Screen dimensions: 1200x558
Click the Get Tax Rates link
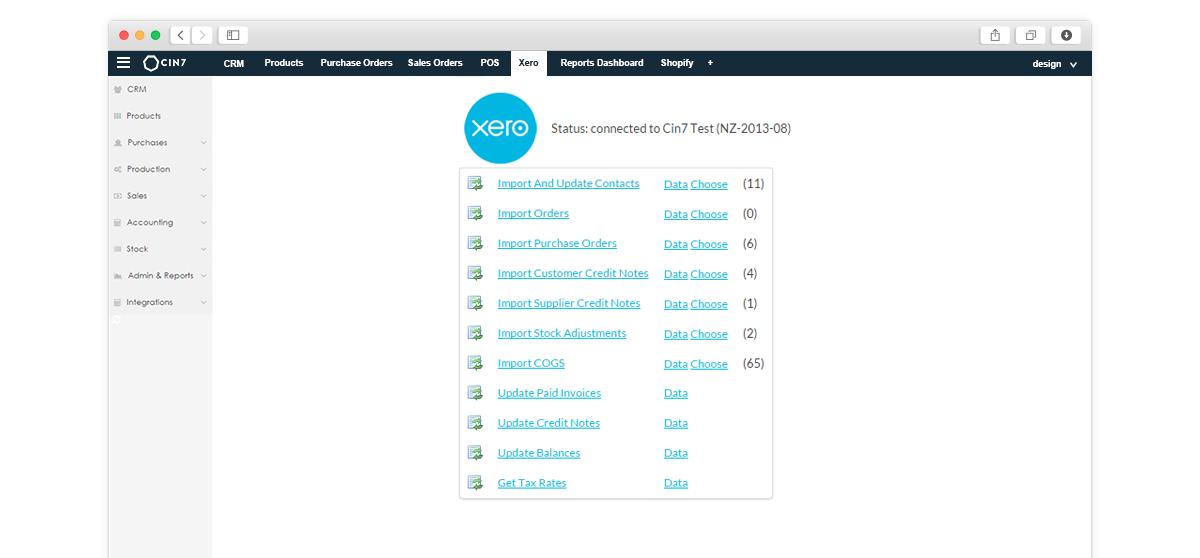coord(532,484)
